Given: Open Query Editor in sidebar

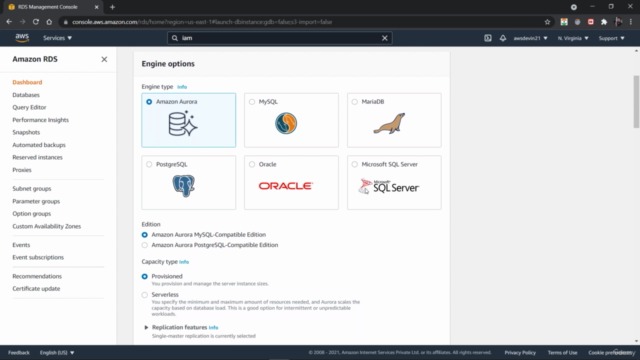Looking at the screenshot, I should tap(29, 107).
